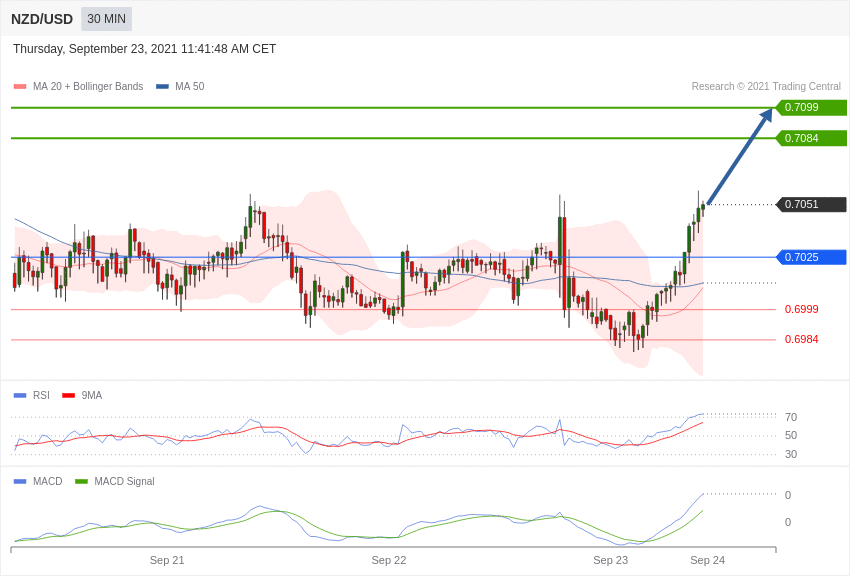
Task: Click the 9MA legend label
Action: (92, 396)
